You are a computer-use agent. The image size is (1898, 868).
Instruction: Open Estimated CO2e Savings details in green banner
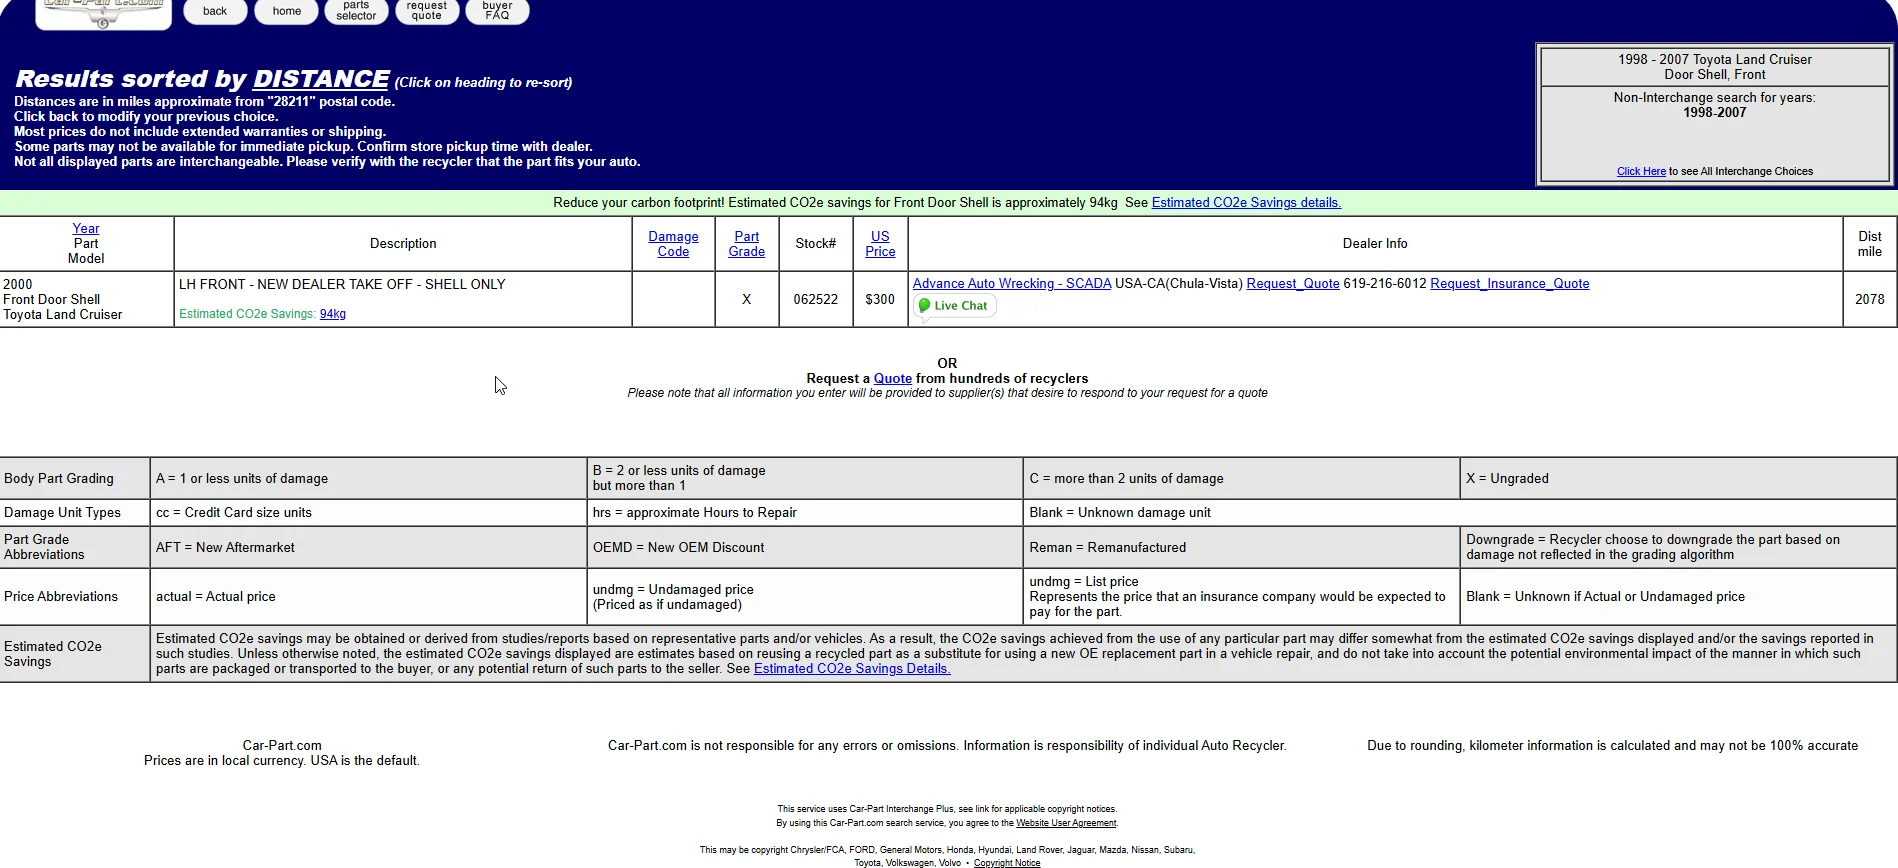coord(1245,203)
